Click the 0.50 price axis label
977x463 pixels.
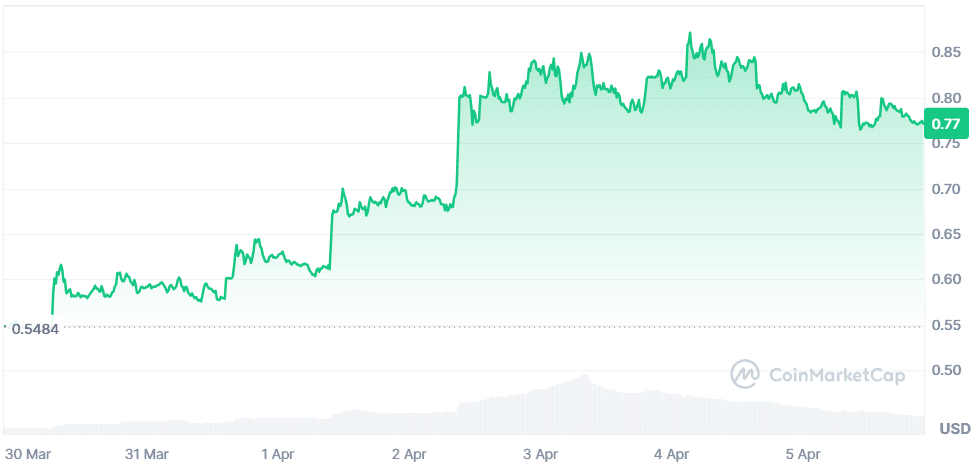pos(944,371)
